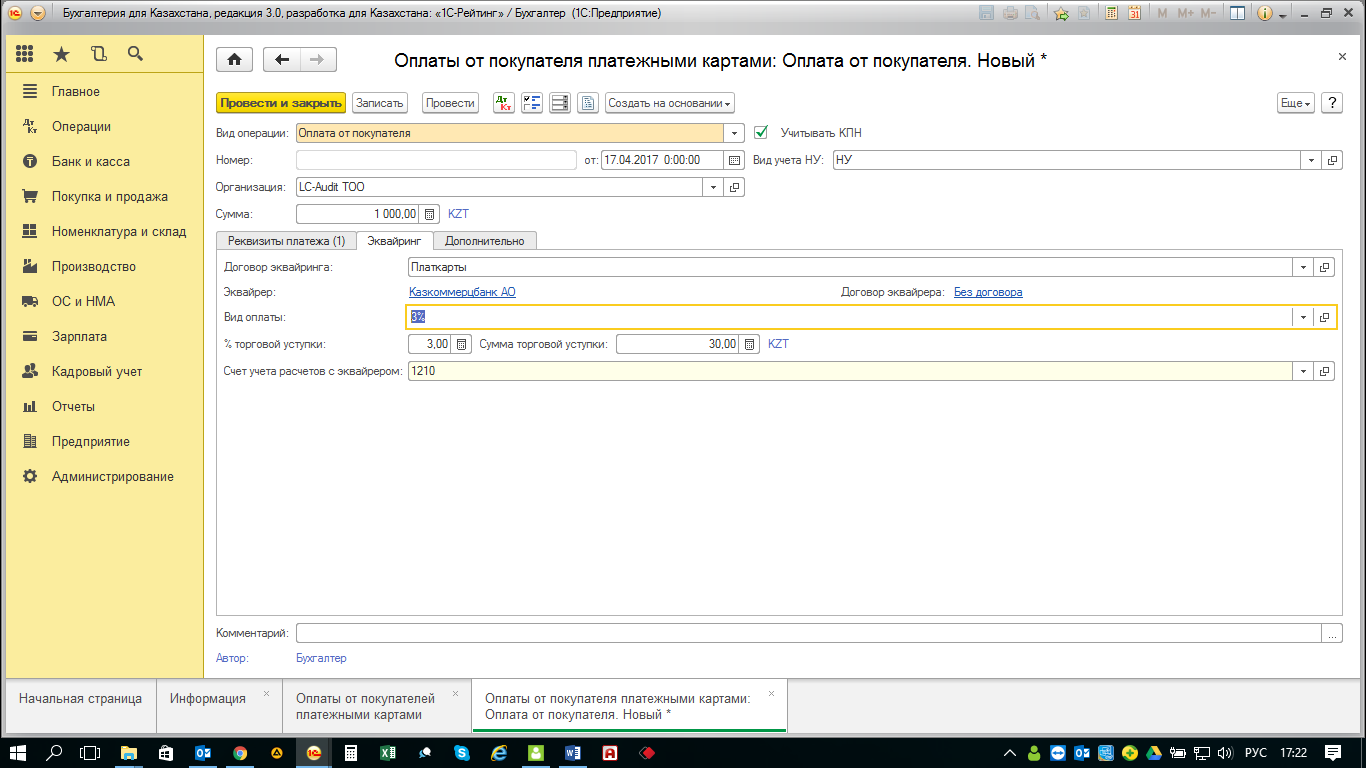Go to the home page button
This screenshot has height=768, width=1366.
[235, 60]
